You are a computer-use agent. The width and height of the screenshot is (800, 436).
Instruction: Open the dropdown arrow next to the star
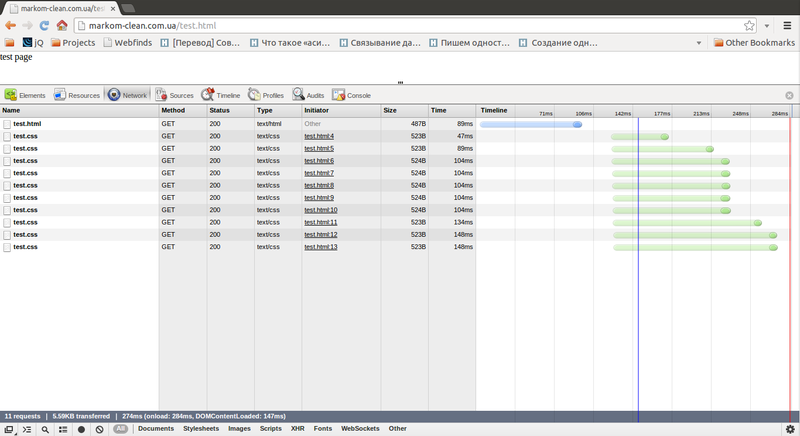coord(766,25)
